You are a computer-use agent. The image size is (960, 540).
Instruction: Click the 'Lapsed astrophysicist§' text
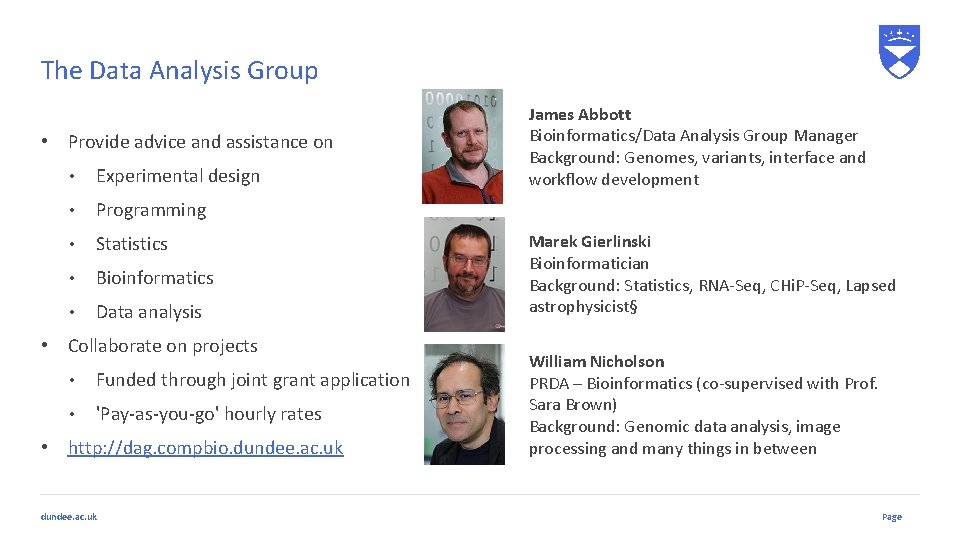[712, 296]
